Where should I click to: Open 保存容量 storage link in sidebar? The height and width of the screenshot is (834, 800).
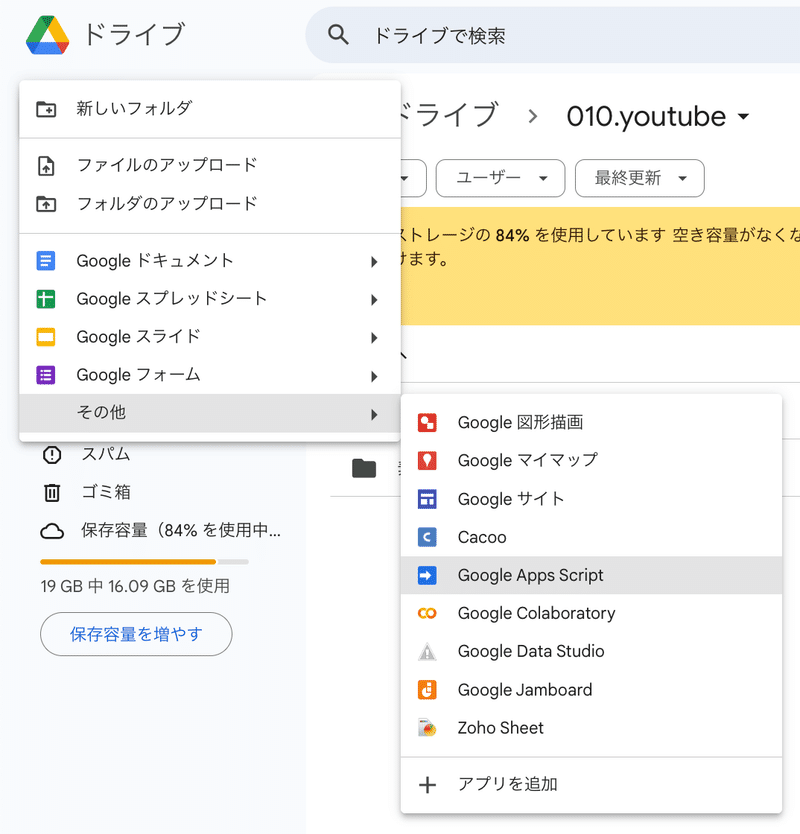(x=181, y=530)
